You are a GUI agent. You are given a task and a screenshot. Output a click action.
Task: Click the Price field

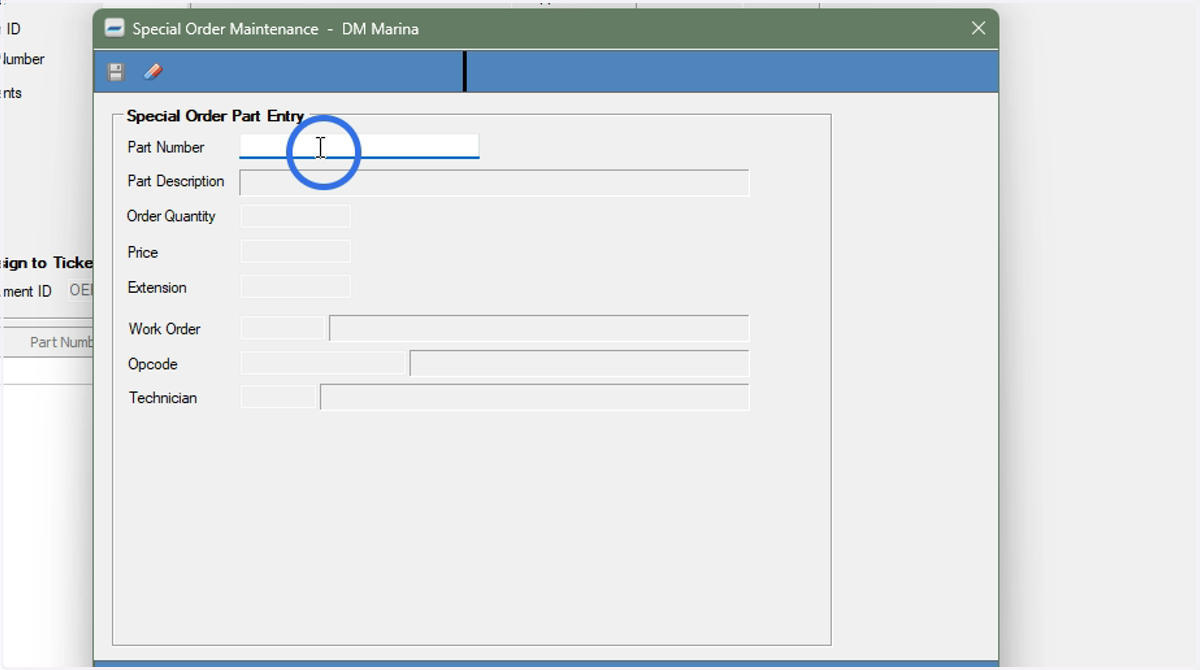(295, 252)
